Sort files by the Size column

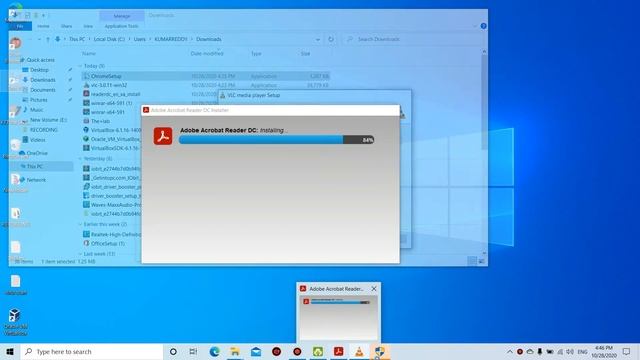pyautogui.click(x=305, y=53)
